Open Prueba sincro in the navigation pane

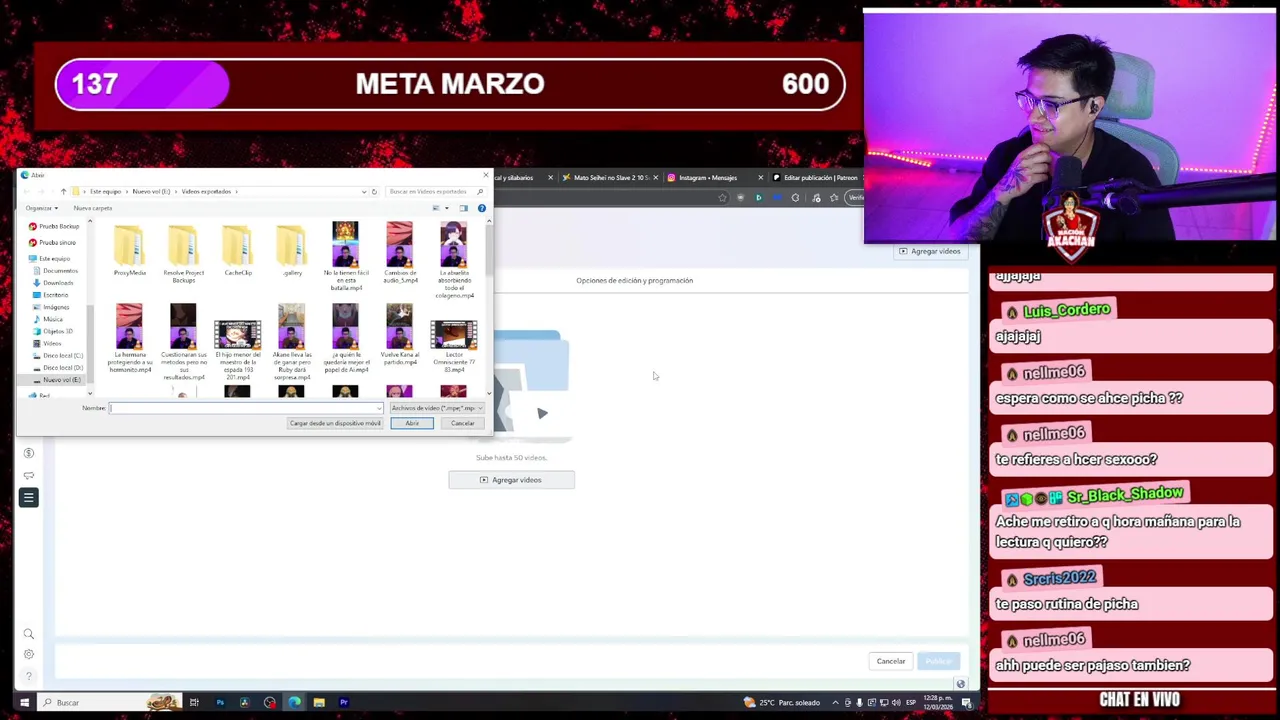[52, 242]
